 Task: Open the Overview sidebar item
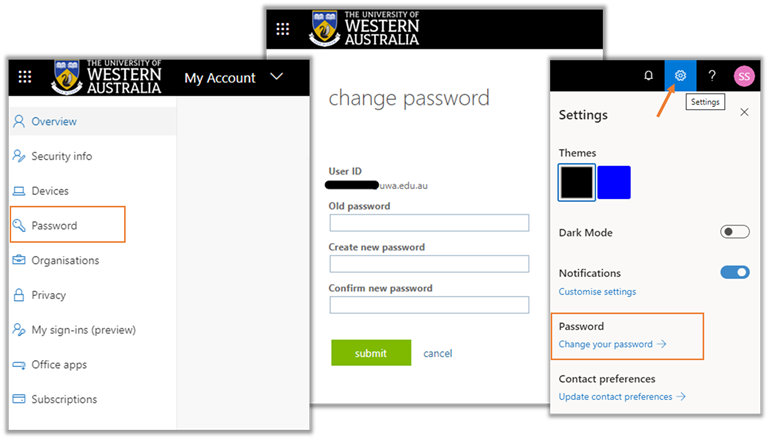pyautogui.click(x=54, y=122)
